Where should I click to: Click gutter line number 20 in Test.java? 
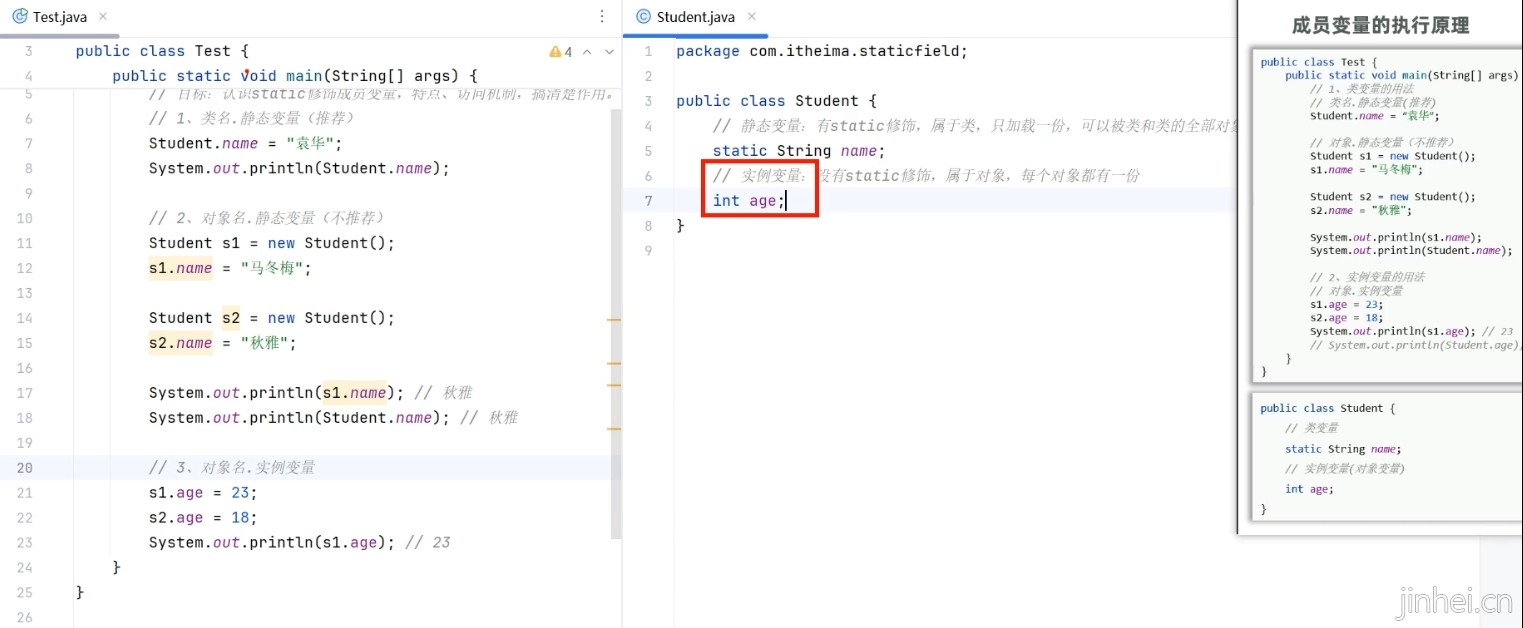pyautogui.click(x=24, y=468)
